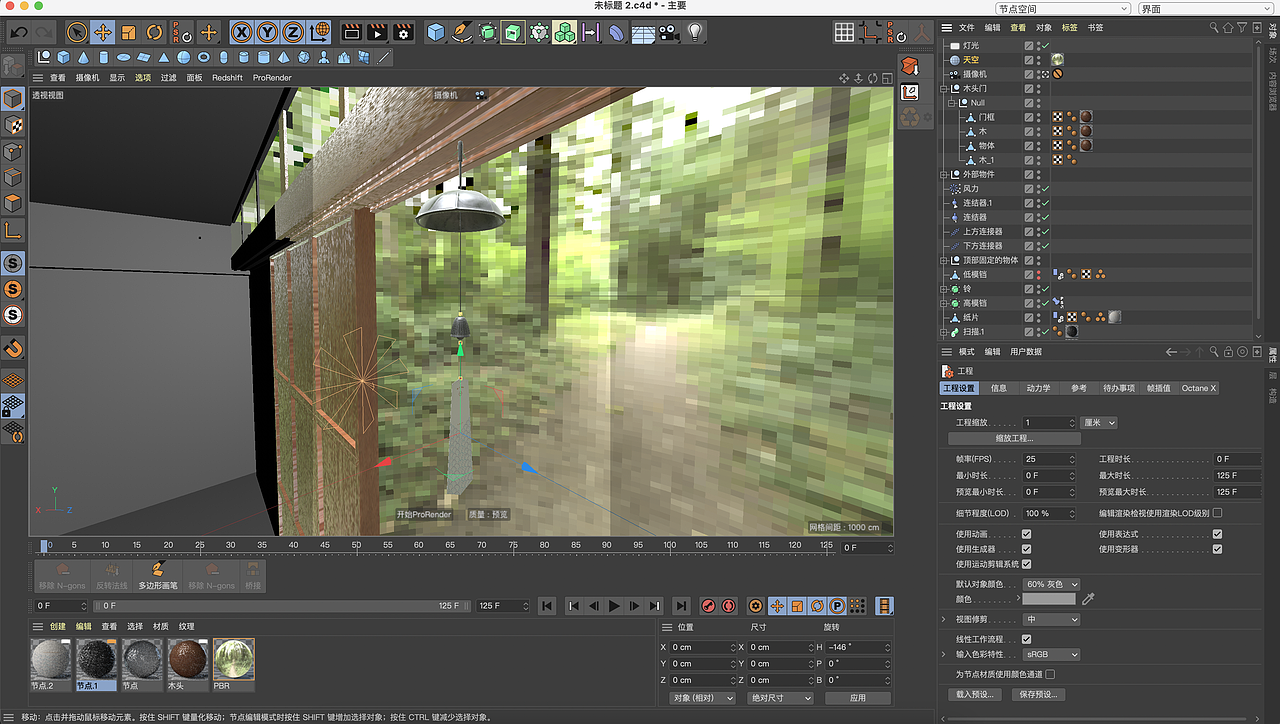Open Edit Render Settings gear clapperboard
This screenshot has height=724, width=1280.
pos(403,33)
